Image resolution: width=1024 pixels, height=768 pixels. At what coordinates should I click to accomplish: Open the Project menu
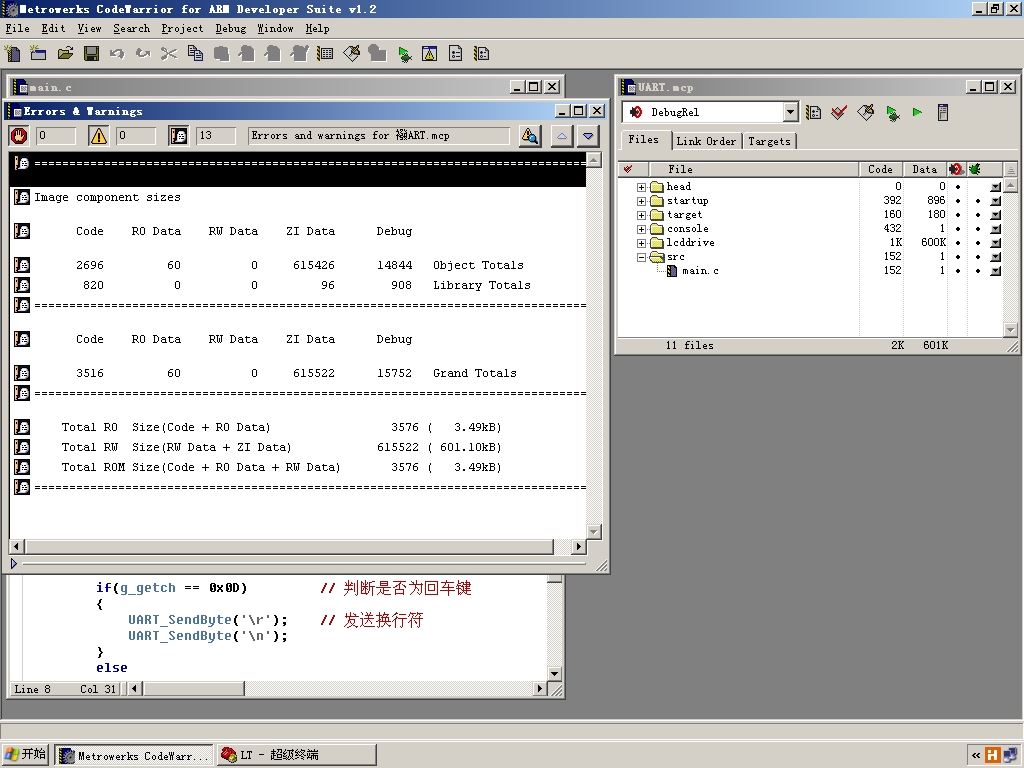pos(182,29)
